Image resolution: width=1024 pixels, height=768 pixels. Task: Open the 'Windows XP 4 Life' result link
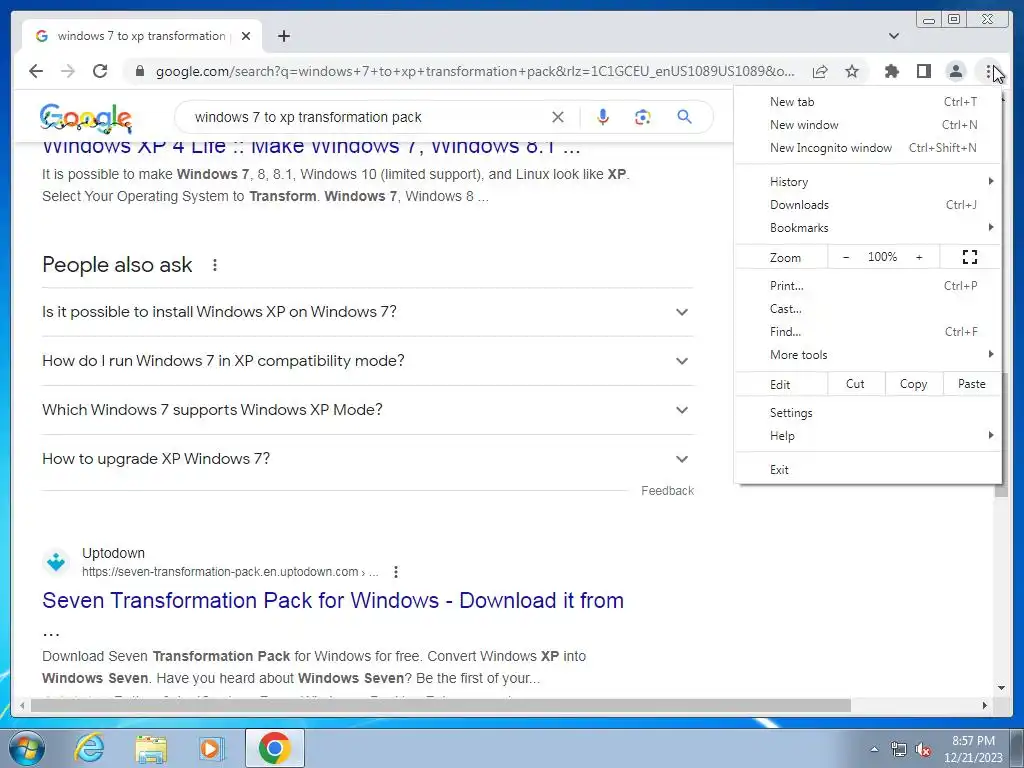pyautogui.click(x=311, y=148)
